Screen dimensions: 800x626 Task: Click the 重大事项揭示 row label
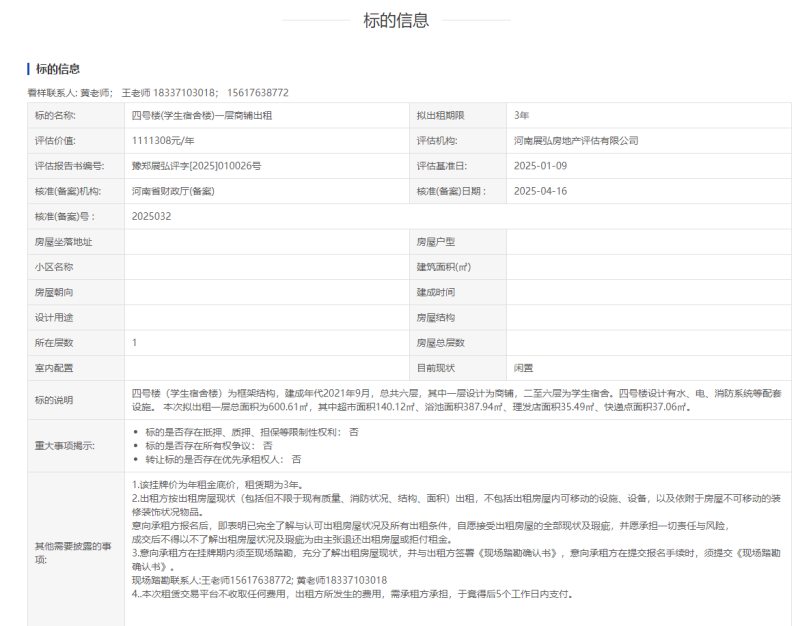[65, 445]
